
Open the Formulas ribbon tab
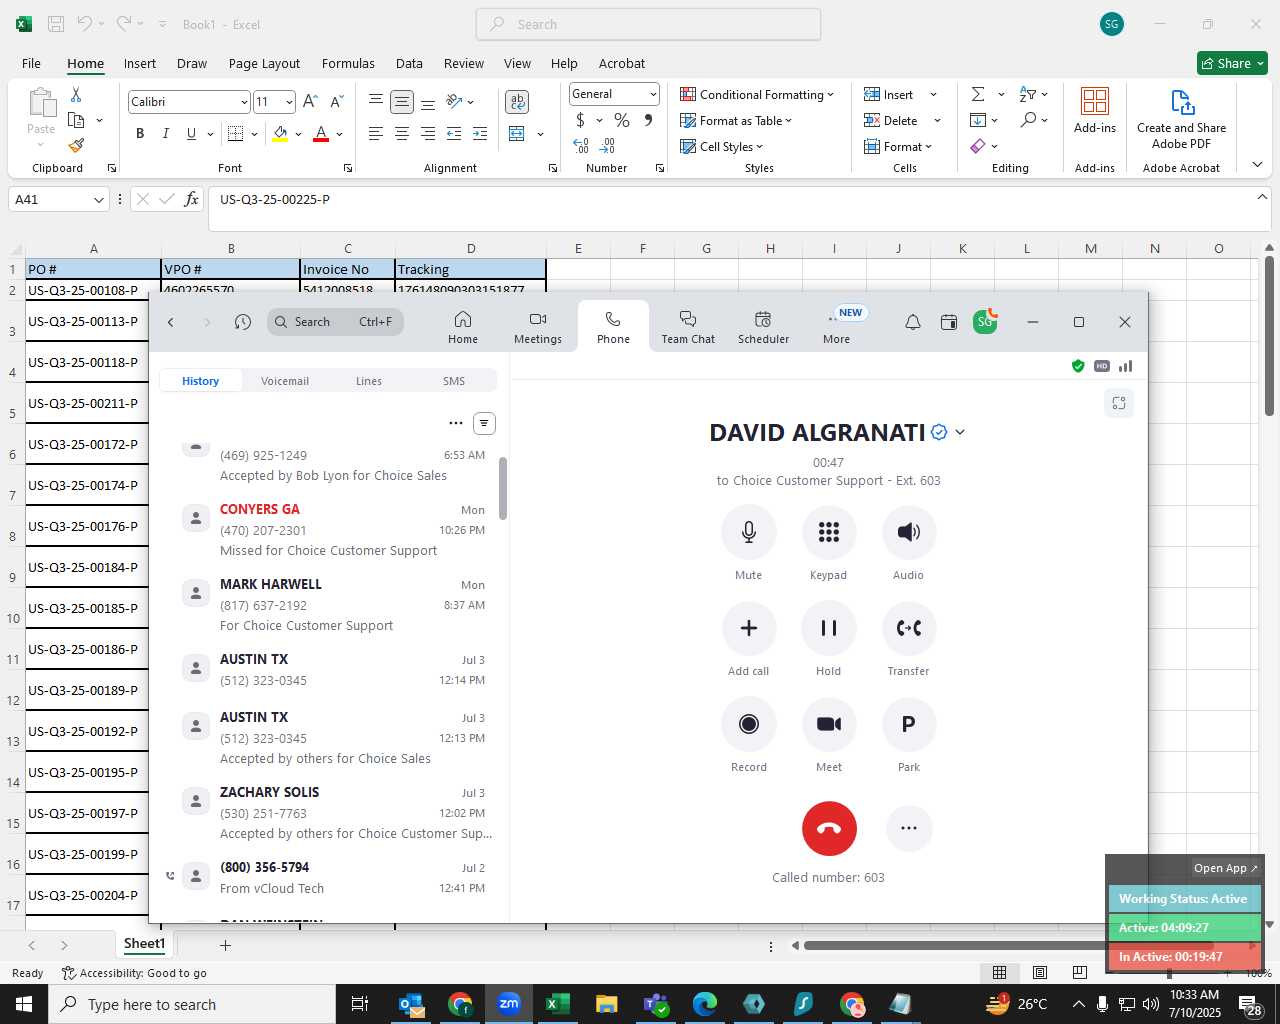(x=348, y=63)
